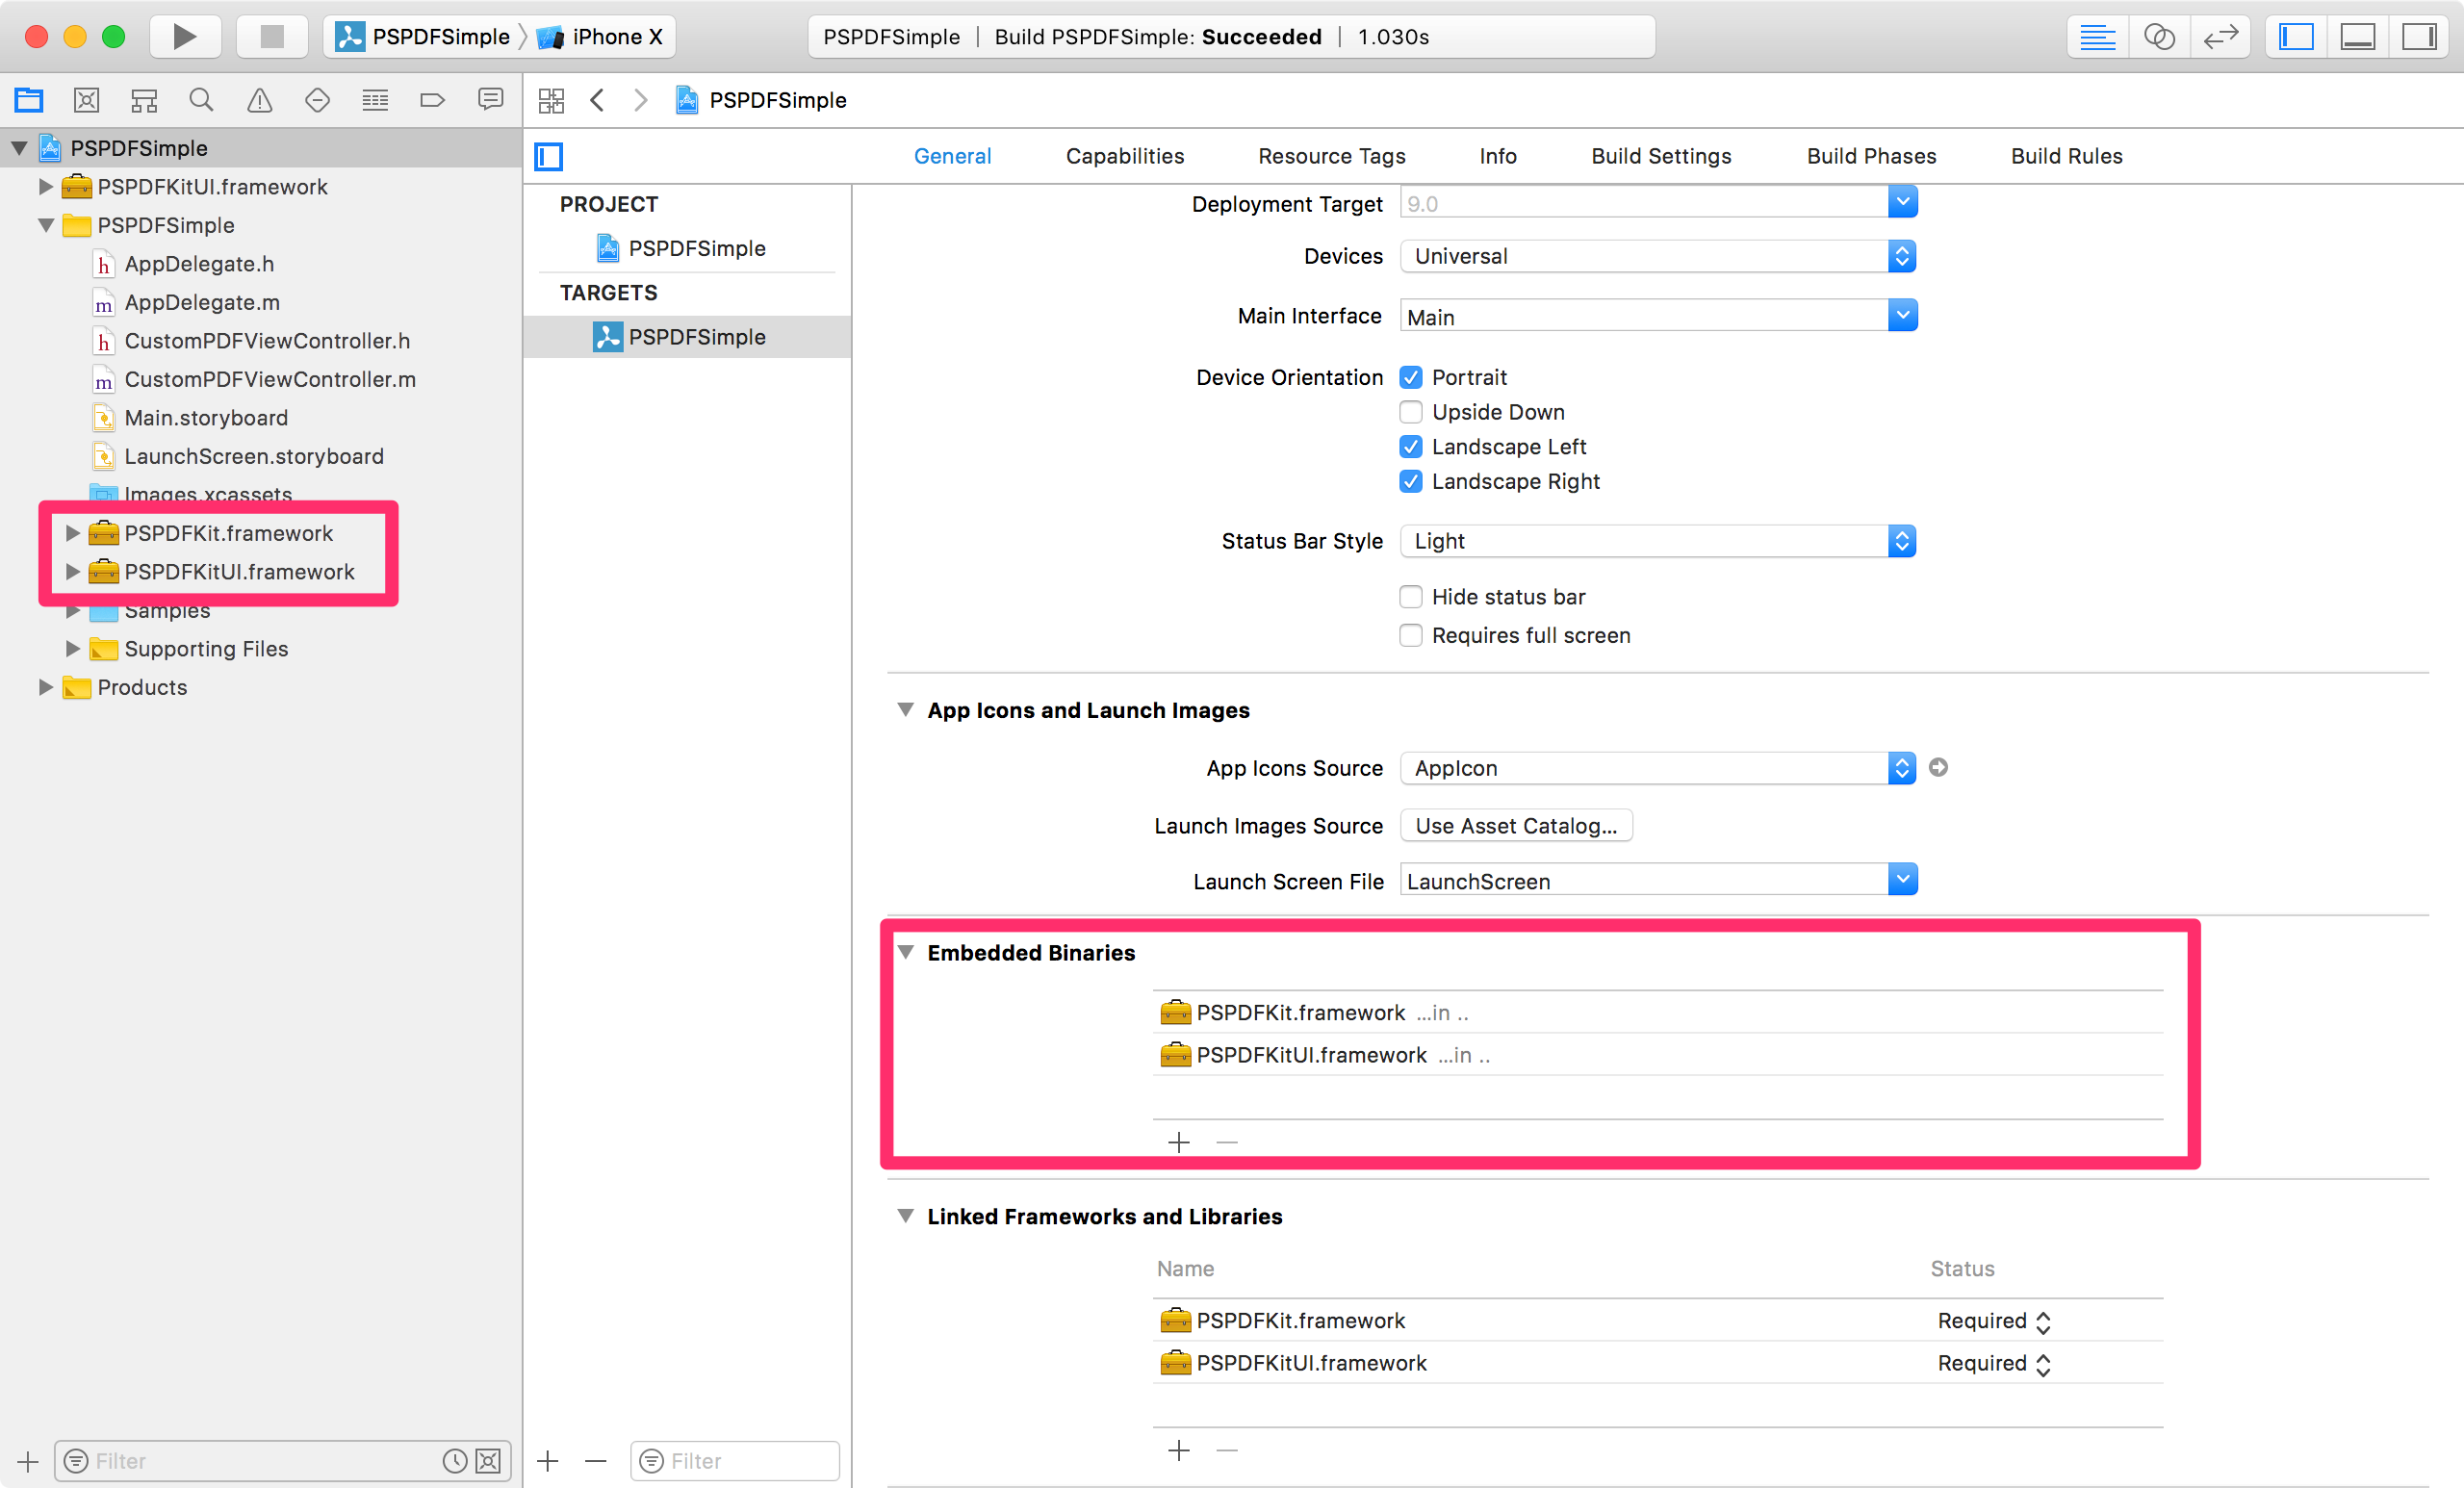Open the Capabilities tab
The width and height of the screenshot is (2464, 1488).
pyautogui.click(x=1124, y=156)
